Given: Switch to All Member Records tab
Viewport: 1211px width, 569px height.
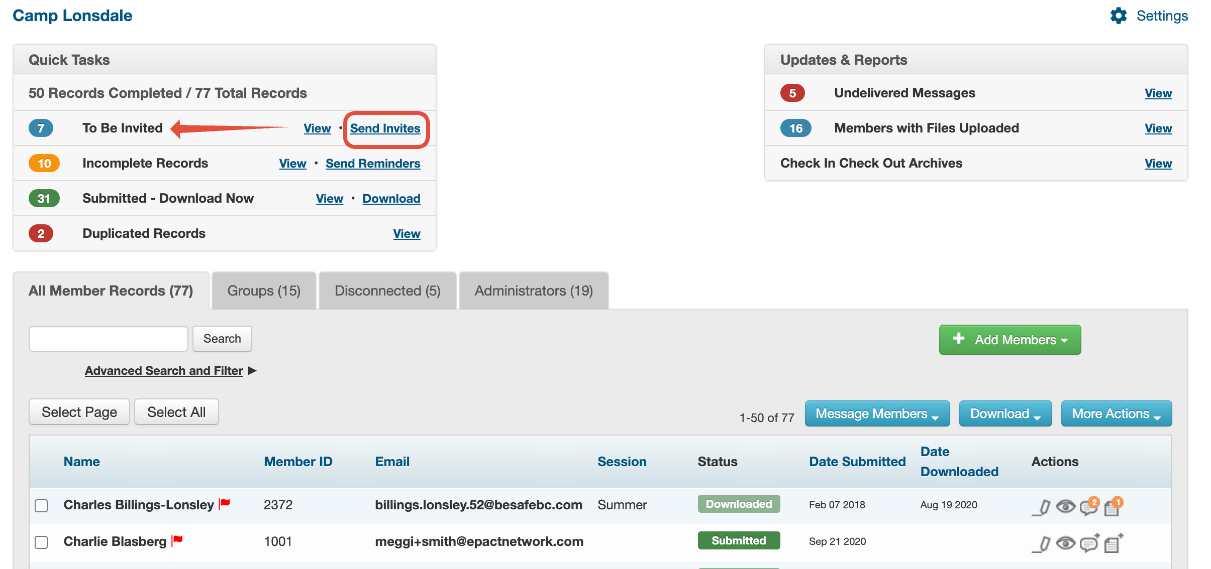Looking at the screenshot, I should click(x=111, y=291).
